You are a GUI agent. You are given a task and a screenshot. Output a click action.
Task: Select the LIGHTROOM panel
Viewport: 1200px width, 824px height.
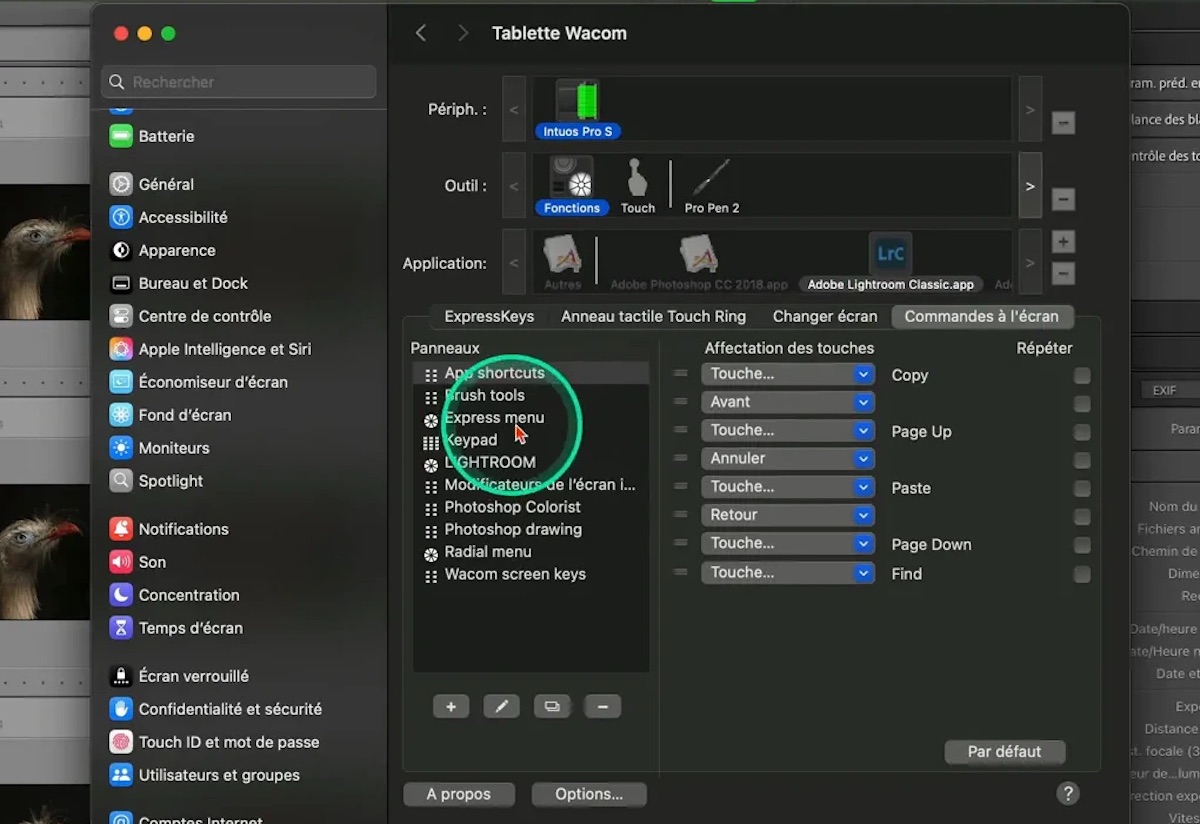pos(531,463)
